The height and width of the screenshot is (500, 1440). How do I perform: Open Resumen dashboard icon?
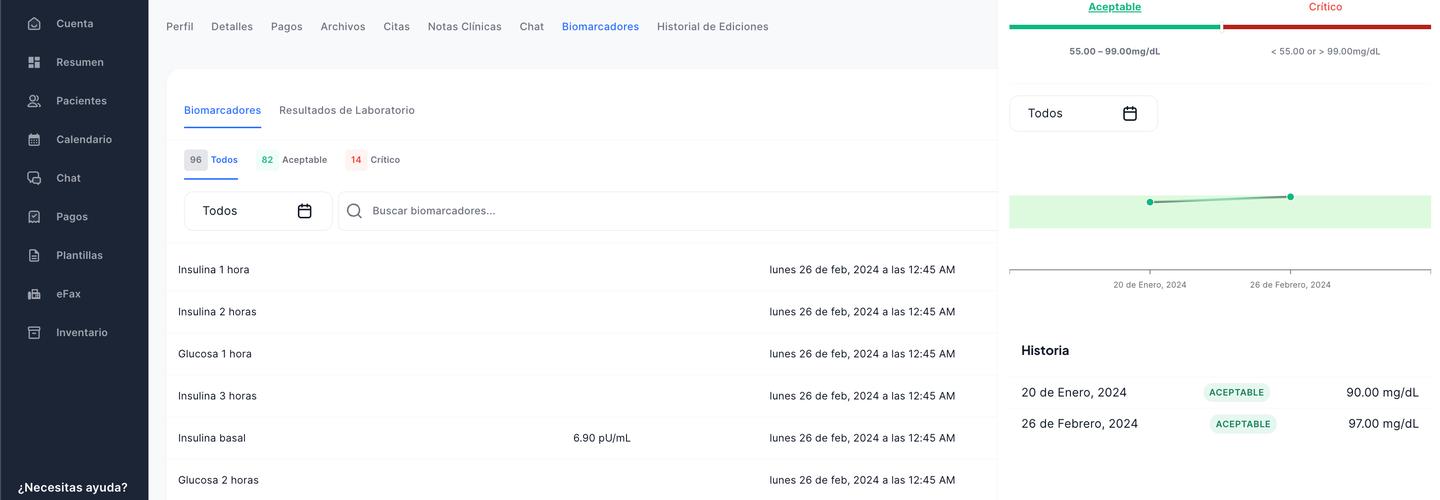[x=34, y=62]
